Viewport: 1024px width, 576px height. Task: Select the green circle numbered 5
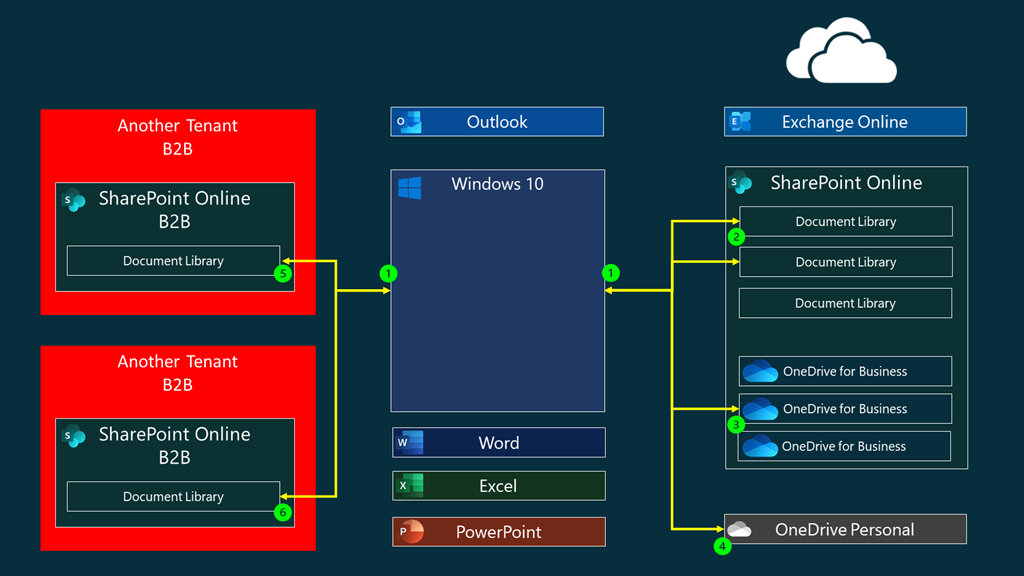[283, 273]
